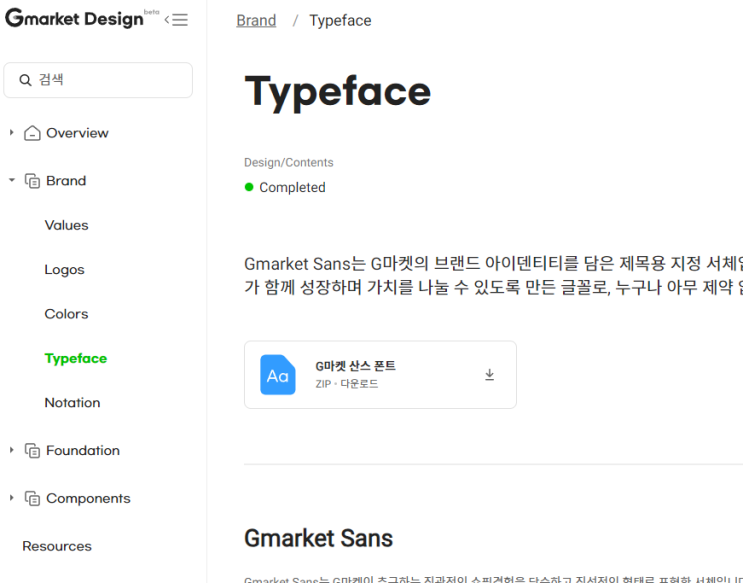The height and width of the screenshot is (583, 743).
Task: Open the Colors page
Action: (66, 314)
